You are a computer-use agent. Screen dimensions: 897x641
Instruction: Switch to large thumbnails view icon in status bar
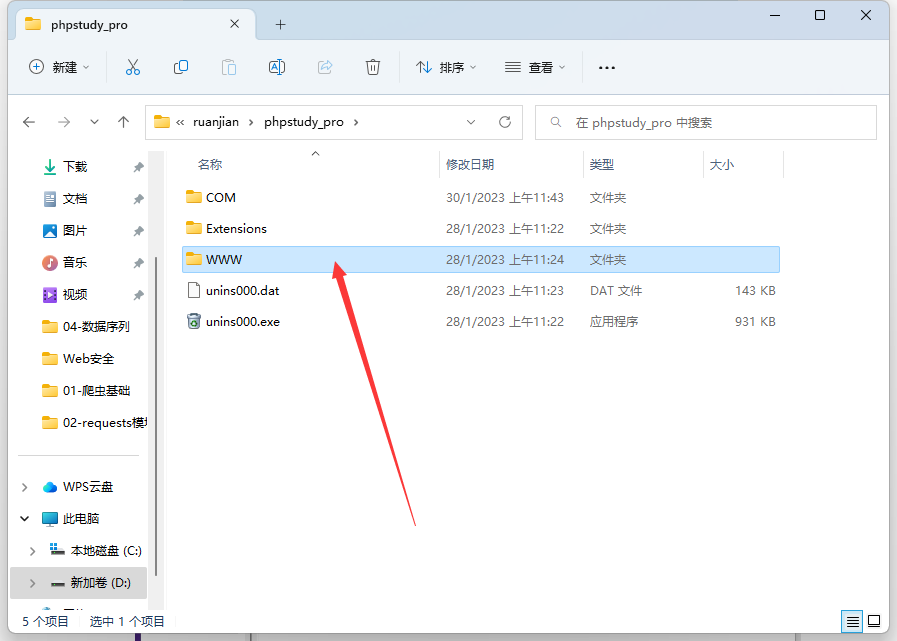874,621
